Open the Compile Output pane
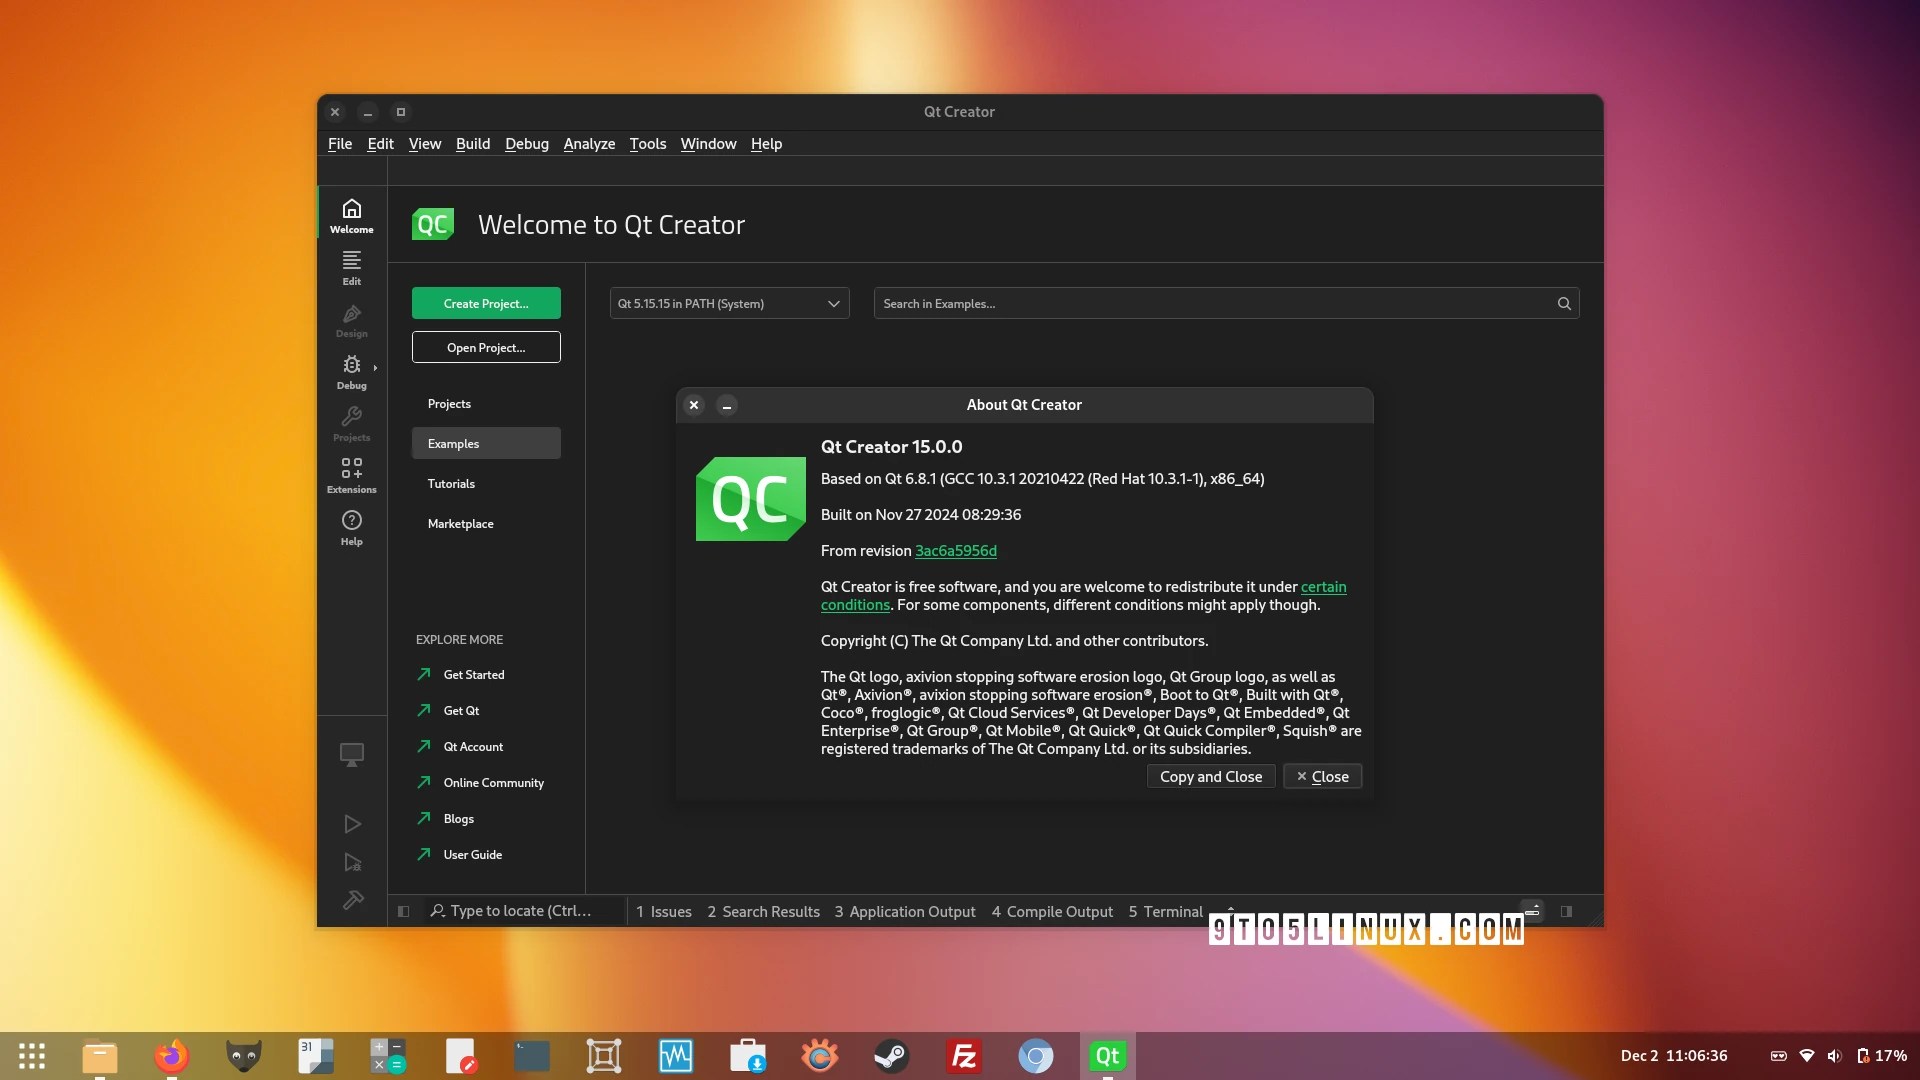1920x1080 pixels. click(x=1052, y=912)
